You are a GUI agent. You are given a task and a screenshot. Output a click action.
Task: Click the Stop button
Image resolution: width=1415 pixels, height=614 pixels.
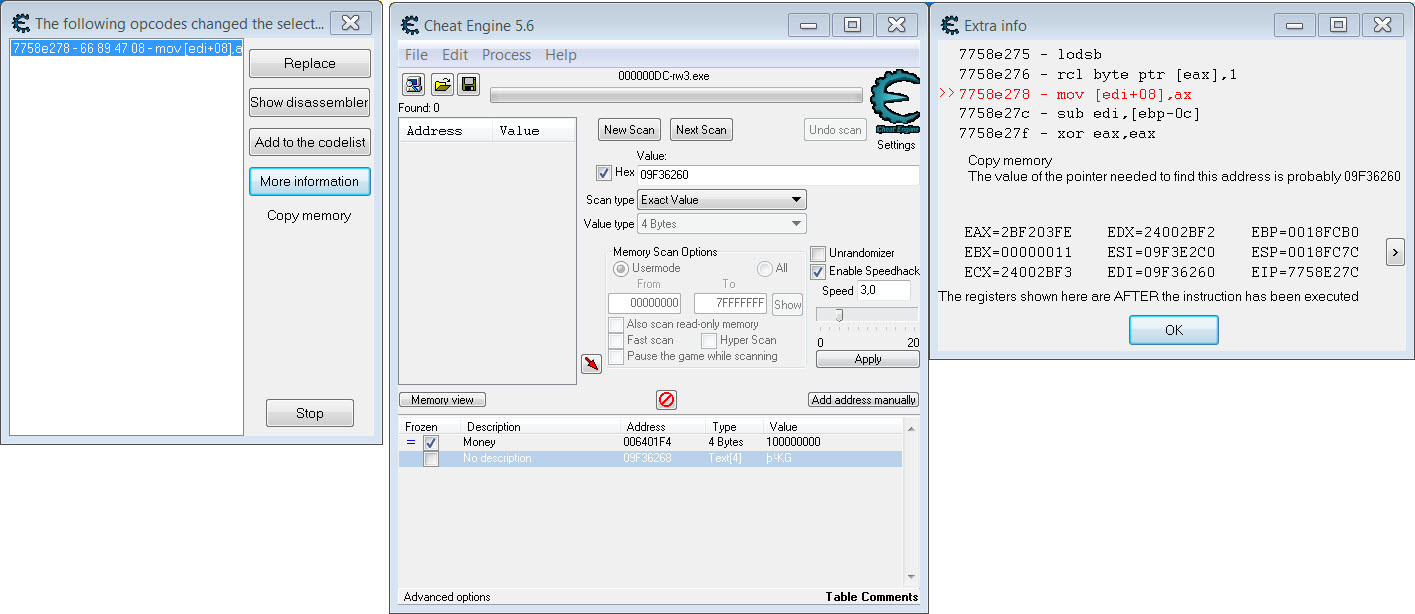click(310, 413)
